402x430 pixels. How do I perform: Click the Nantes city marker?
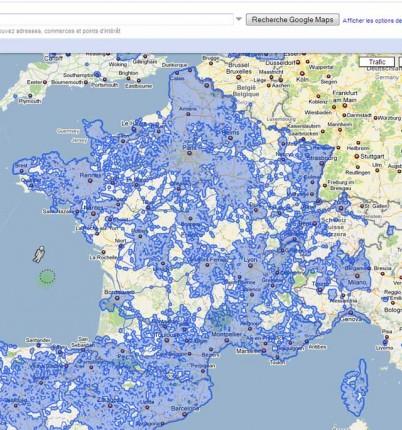point(93,214)
